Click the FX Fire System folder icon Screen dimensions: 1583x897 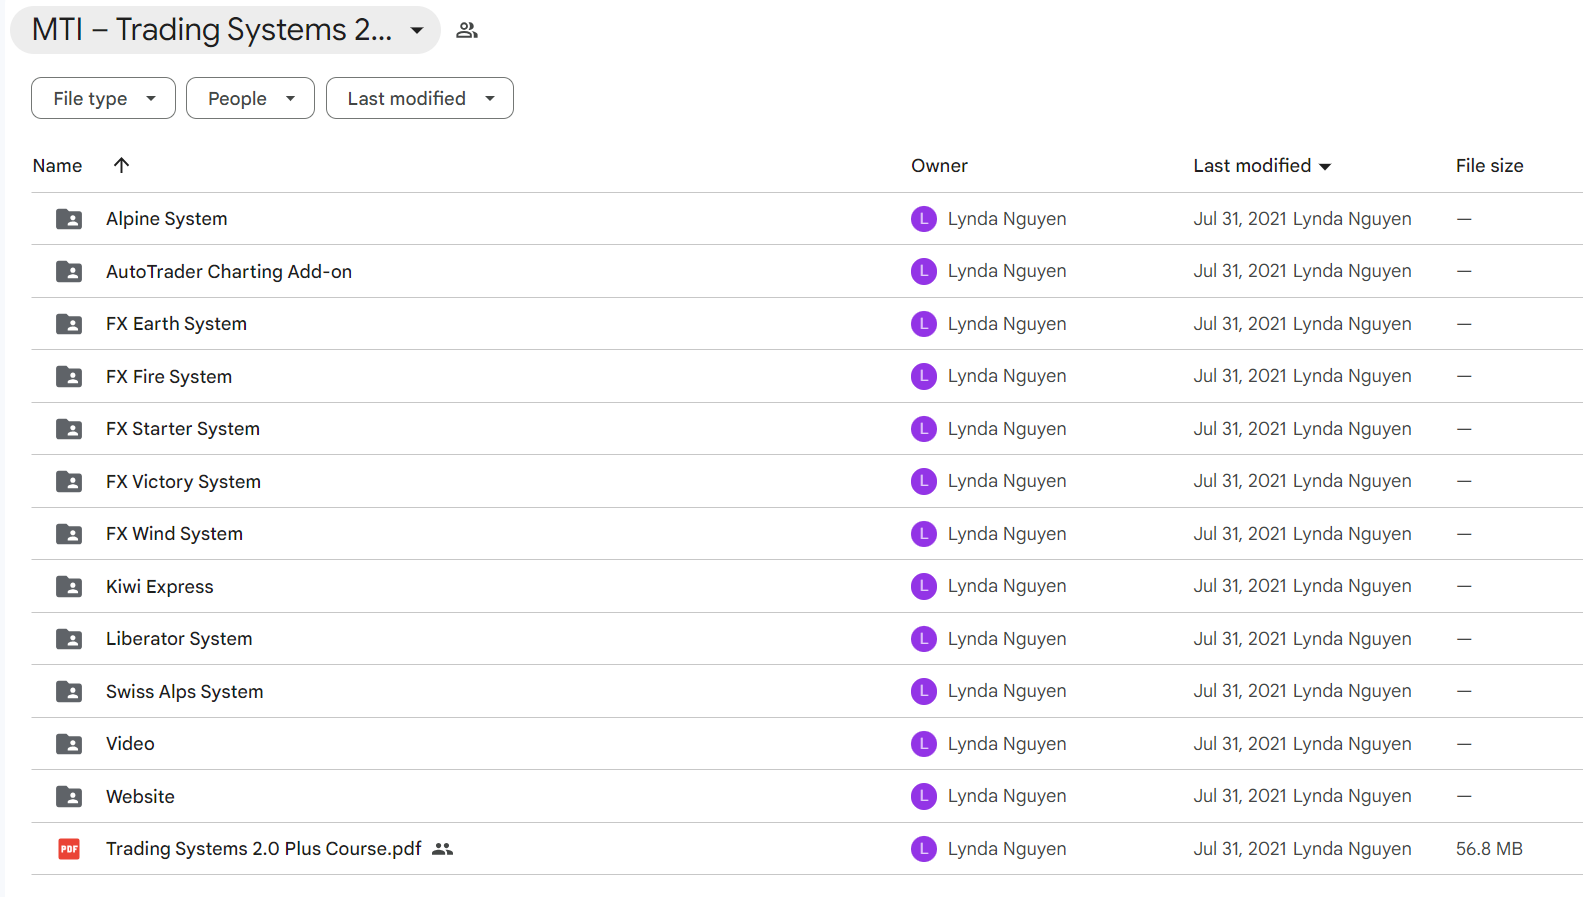point(69,376)
